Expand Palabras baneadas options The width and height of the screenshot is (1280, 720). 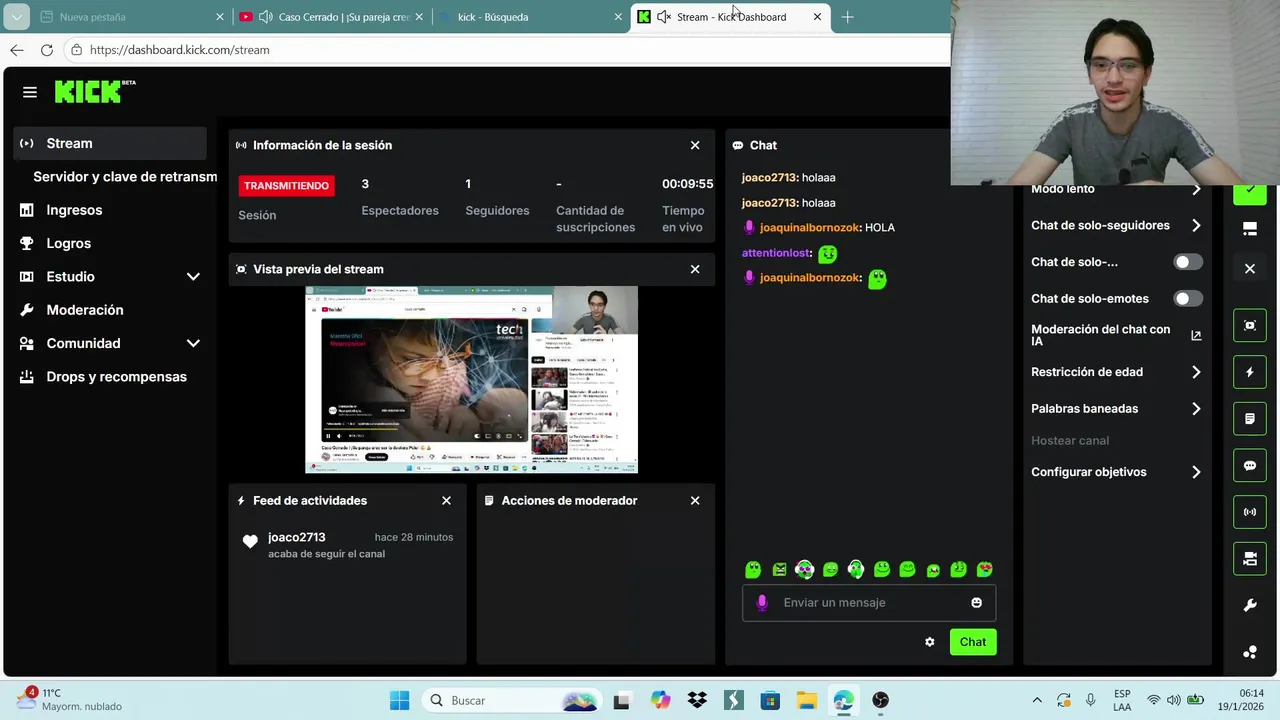[x=1196, y=409]
